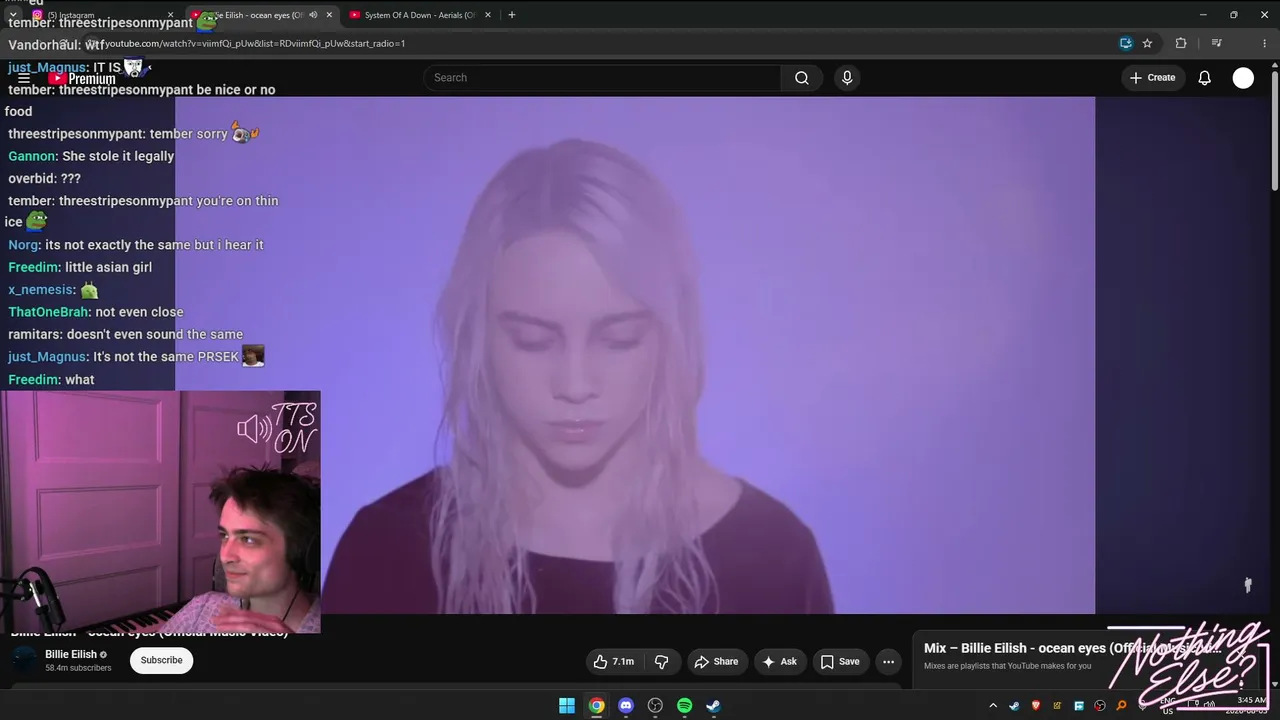Click chat message "She stole it legally"
Image resolution: width=1280 pixels, height=720 pixels.
coord(118,156)
